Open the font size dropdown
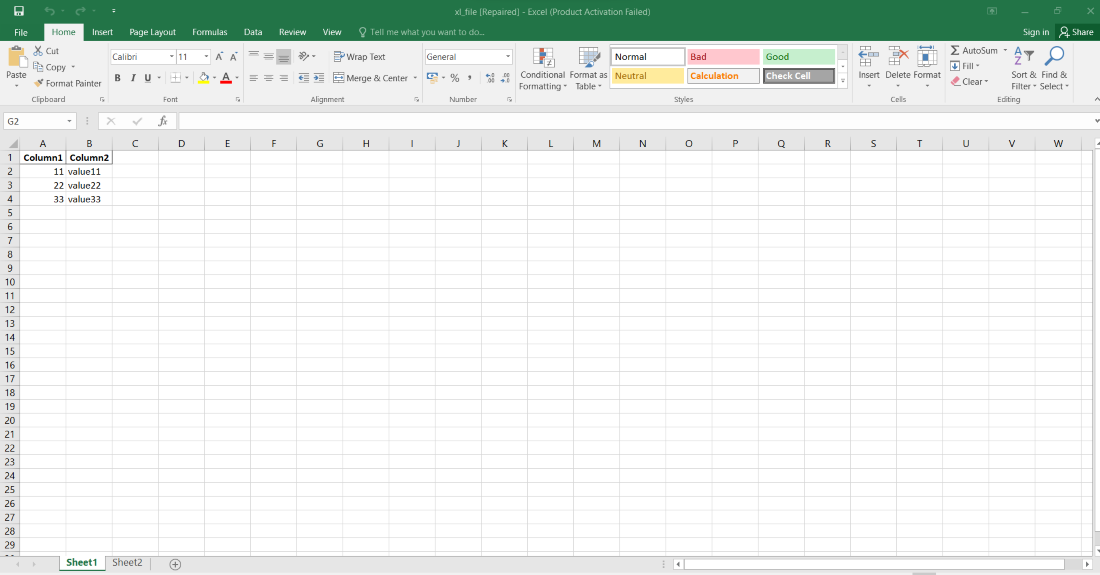The image size is (1100, 575). (x=206, y=57)
